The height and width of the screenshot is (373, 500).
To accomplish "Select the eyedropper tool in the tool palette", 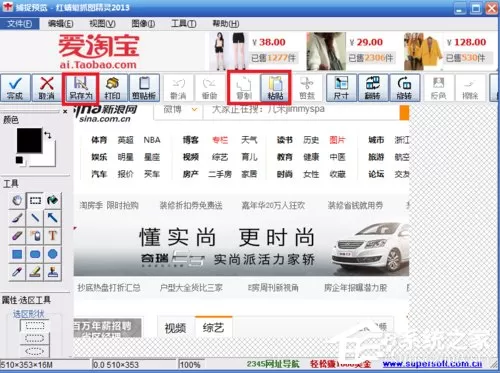I will (x=17, y=272).
